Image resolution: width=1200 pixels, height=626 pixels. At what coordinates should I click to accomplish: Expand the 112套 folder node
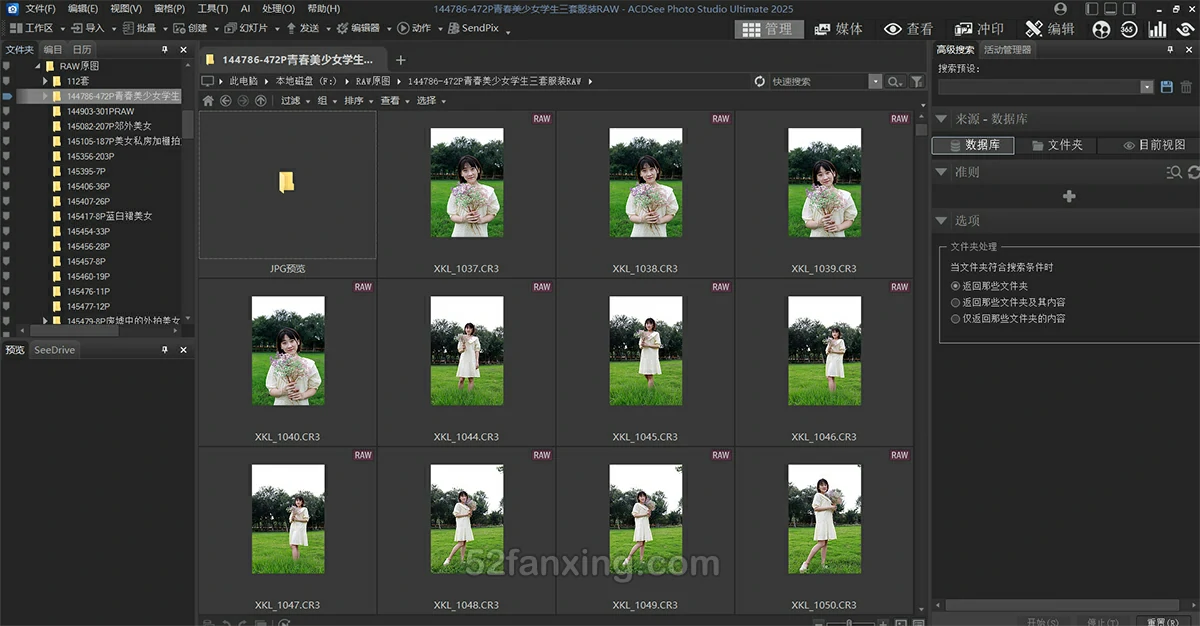point(45,81)
